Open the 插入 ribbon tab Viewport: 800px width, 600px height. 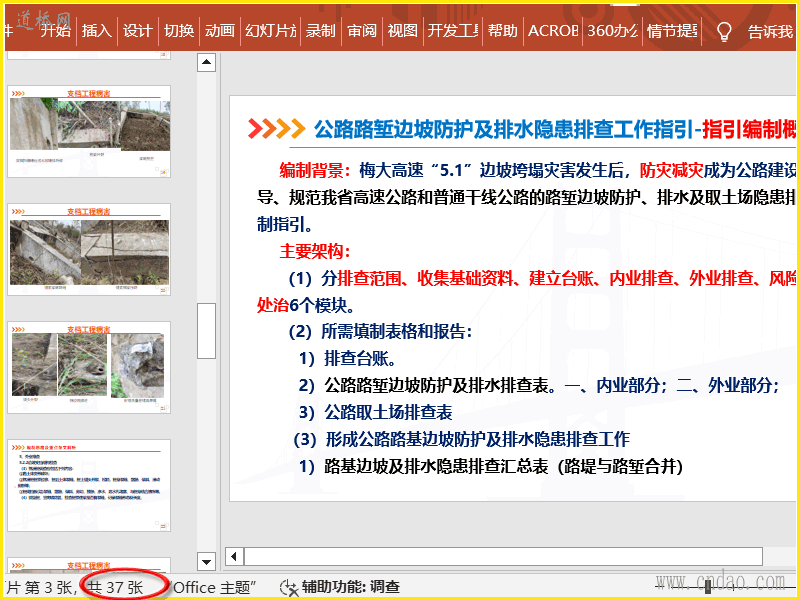96,31
